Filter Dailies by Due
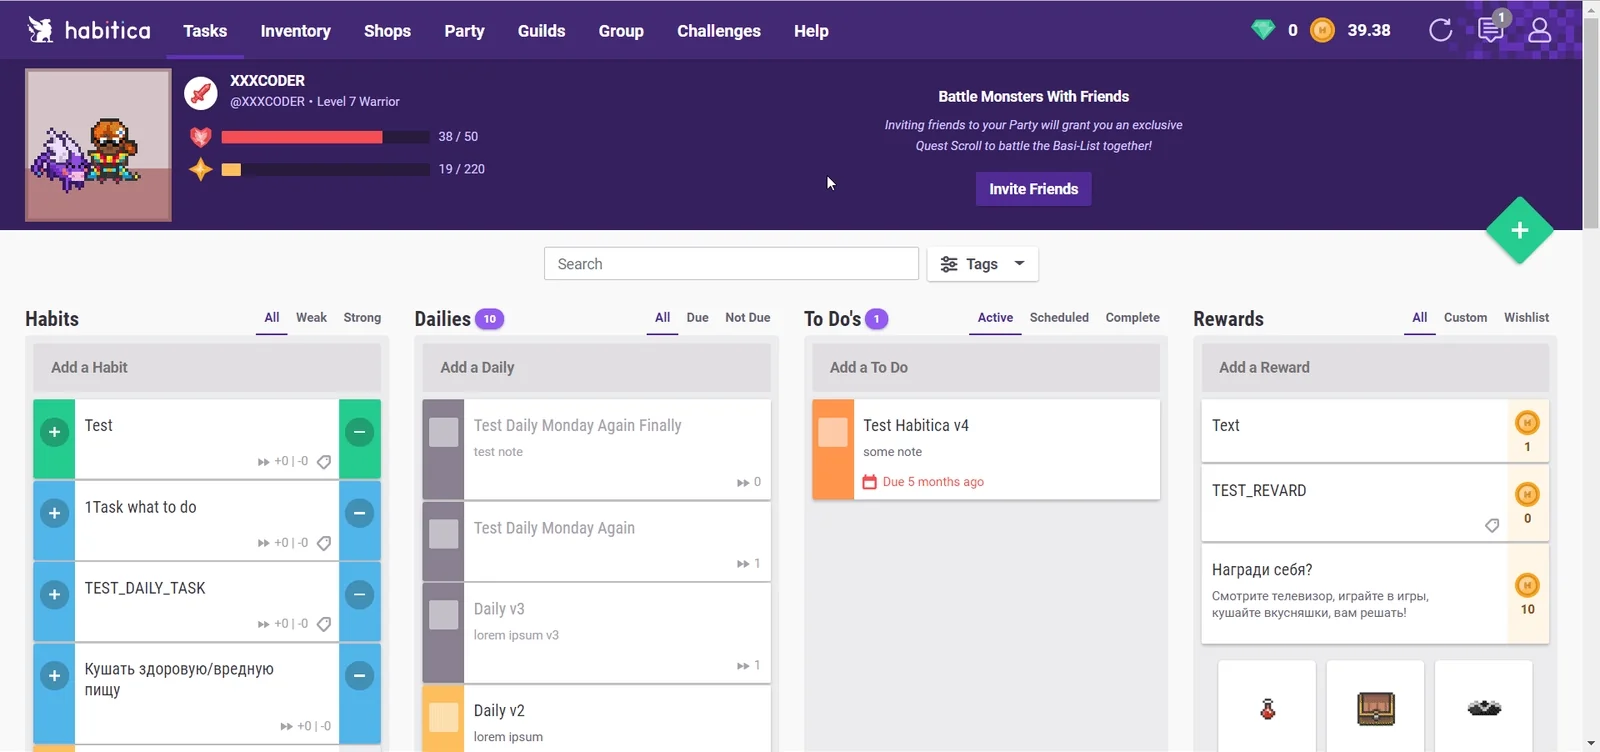This screenshot has width=1600, height=752. coord(697,318)
